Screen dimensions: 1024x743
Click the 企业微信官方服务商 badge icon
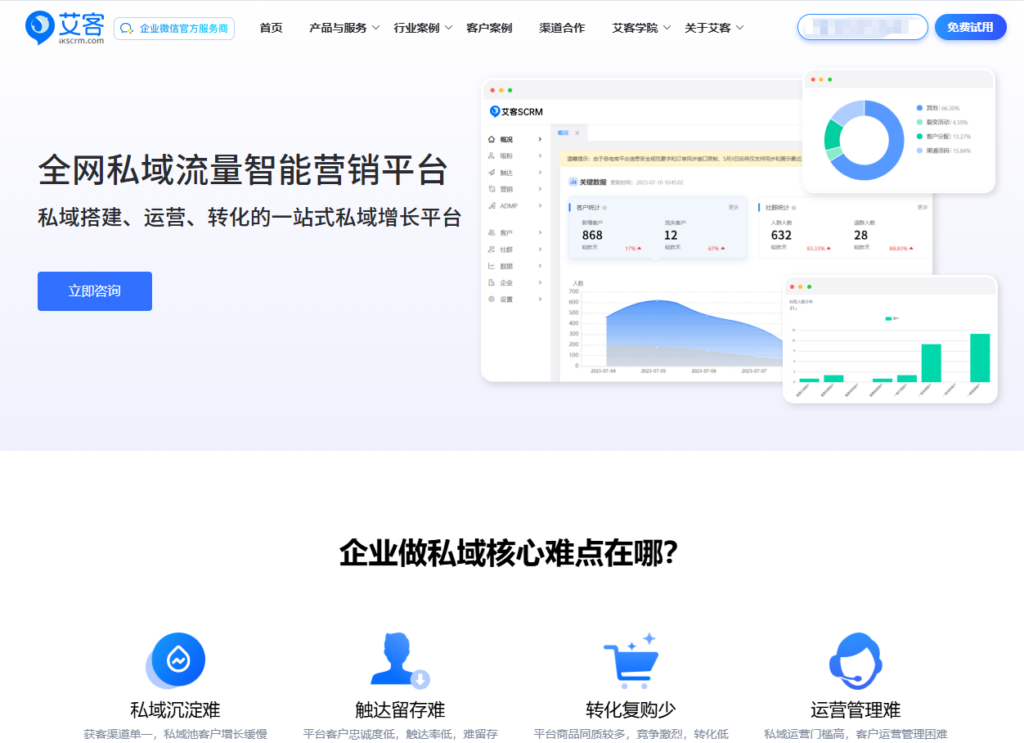pos(127,28)
